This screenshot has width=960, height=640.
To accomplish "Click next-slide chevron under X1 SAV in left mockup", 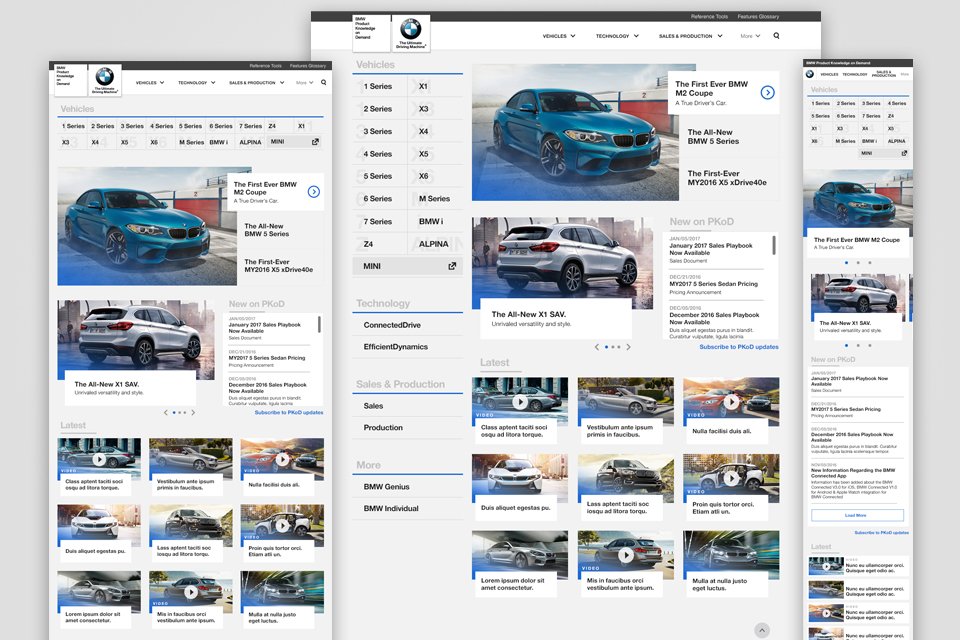I will [x=193, y=412].
